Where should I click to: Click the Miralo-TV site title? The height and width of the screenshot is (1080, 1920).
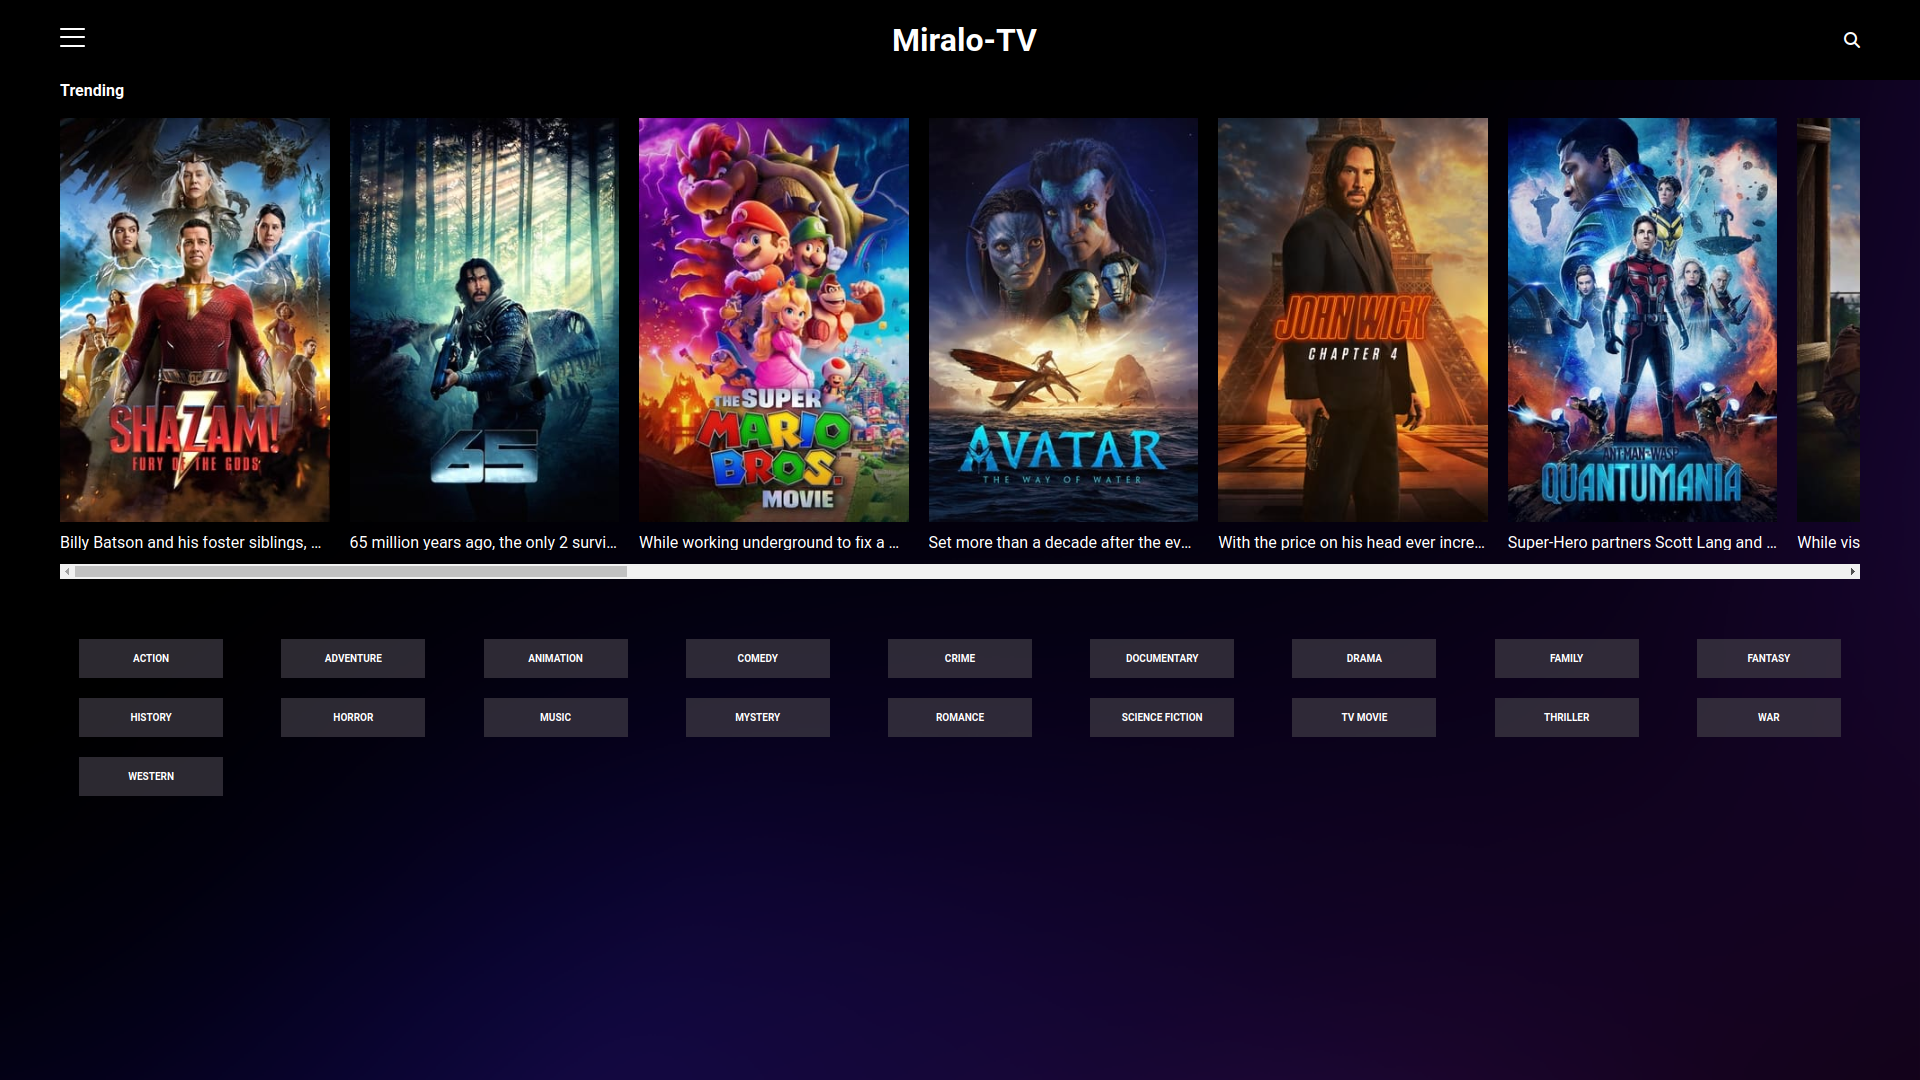963,40
